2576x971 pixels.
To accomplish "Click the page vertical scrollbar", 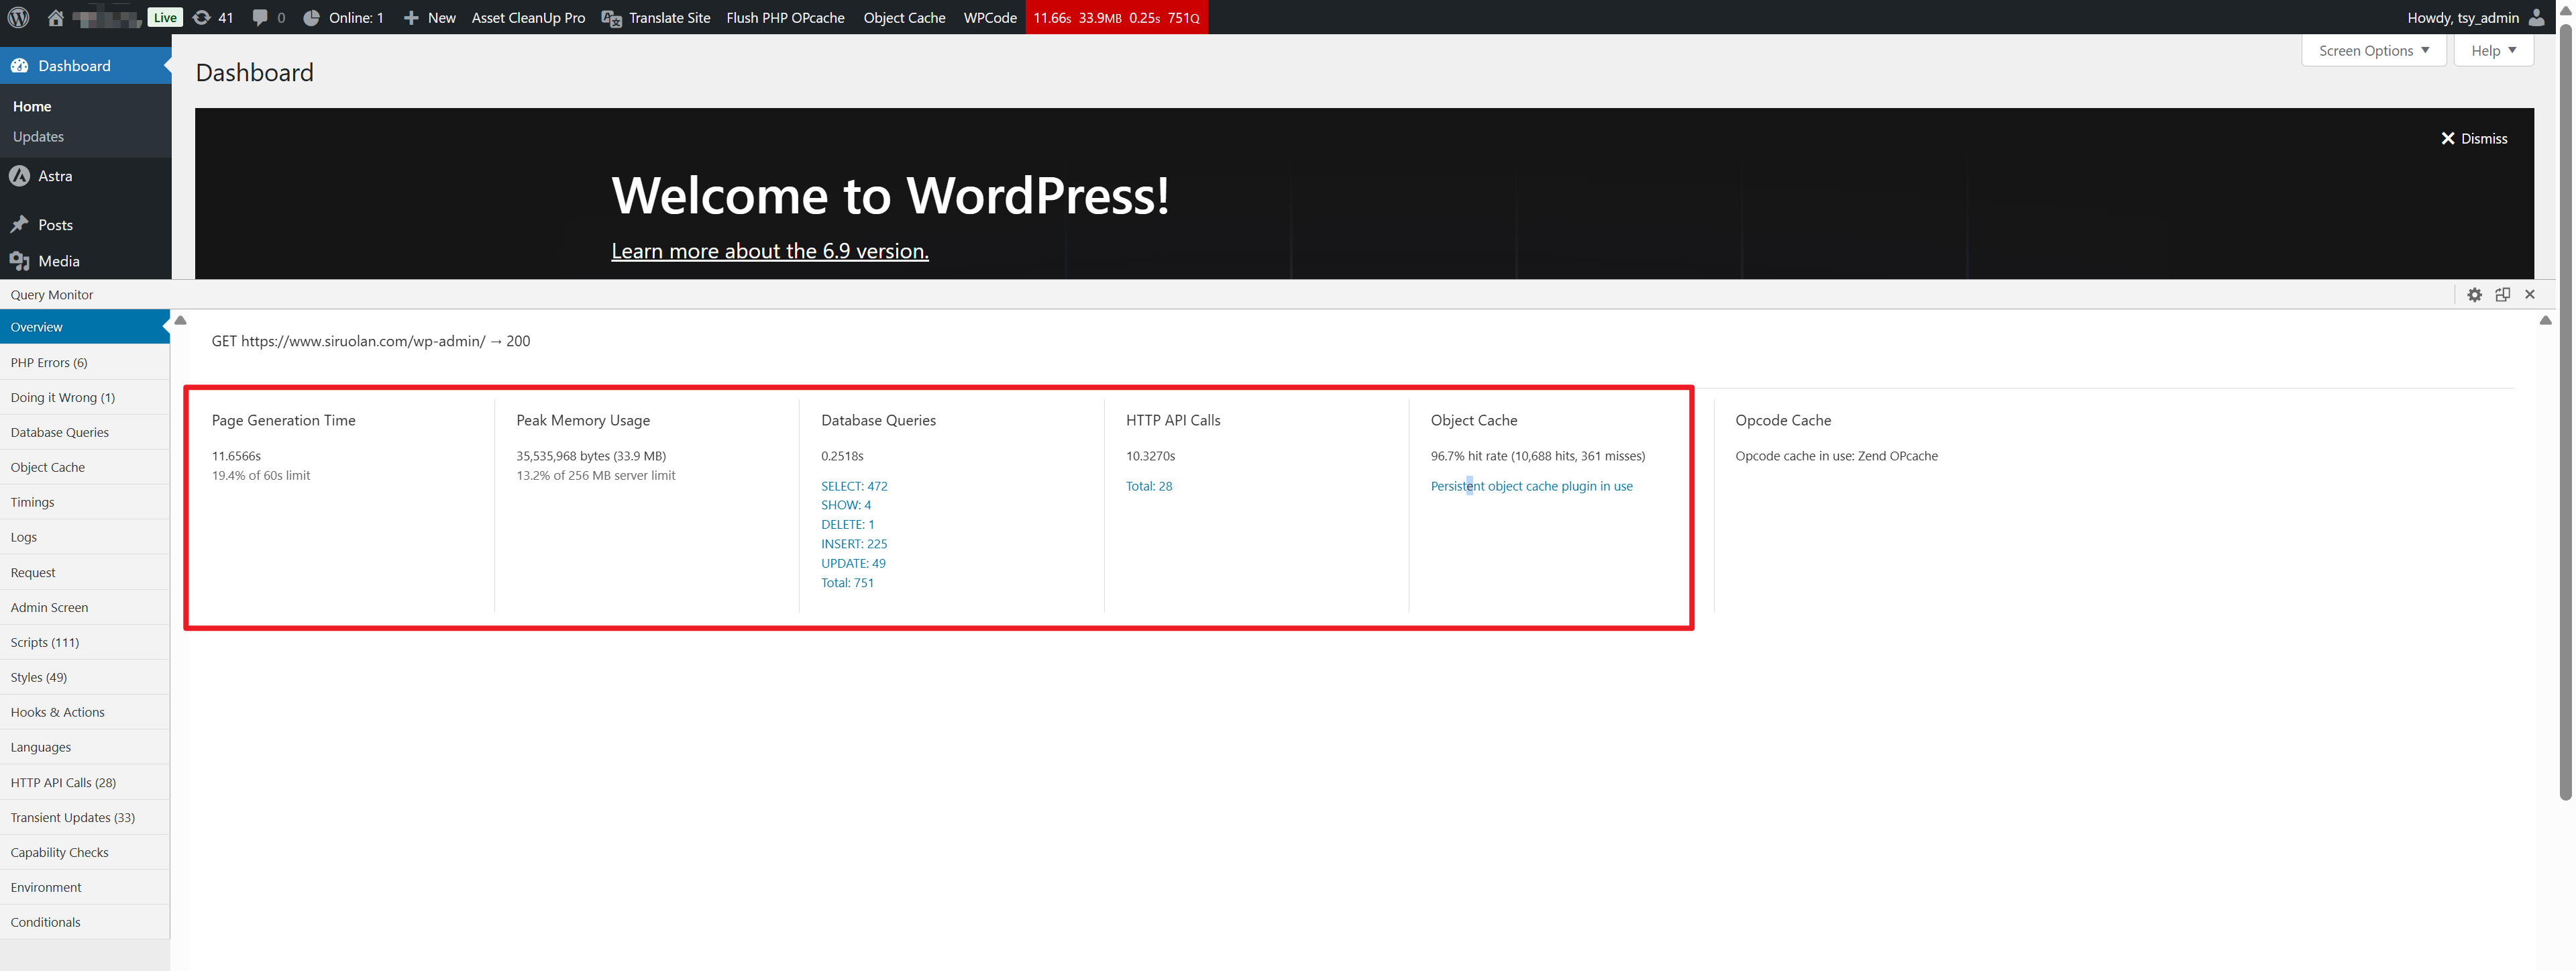I will point(2565,400).
